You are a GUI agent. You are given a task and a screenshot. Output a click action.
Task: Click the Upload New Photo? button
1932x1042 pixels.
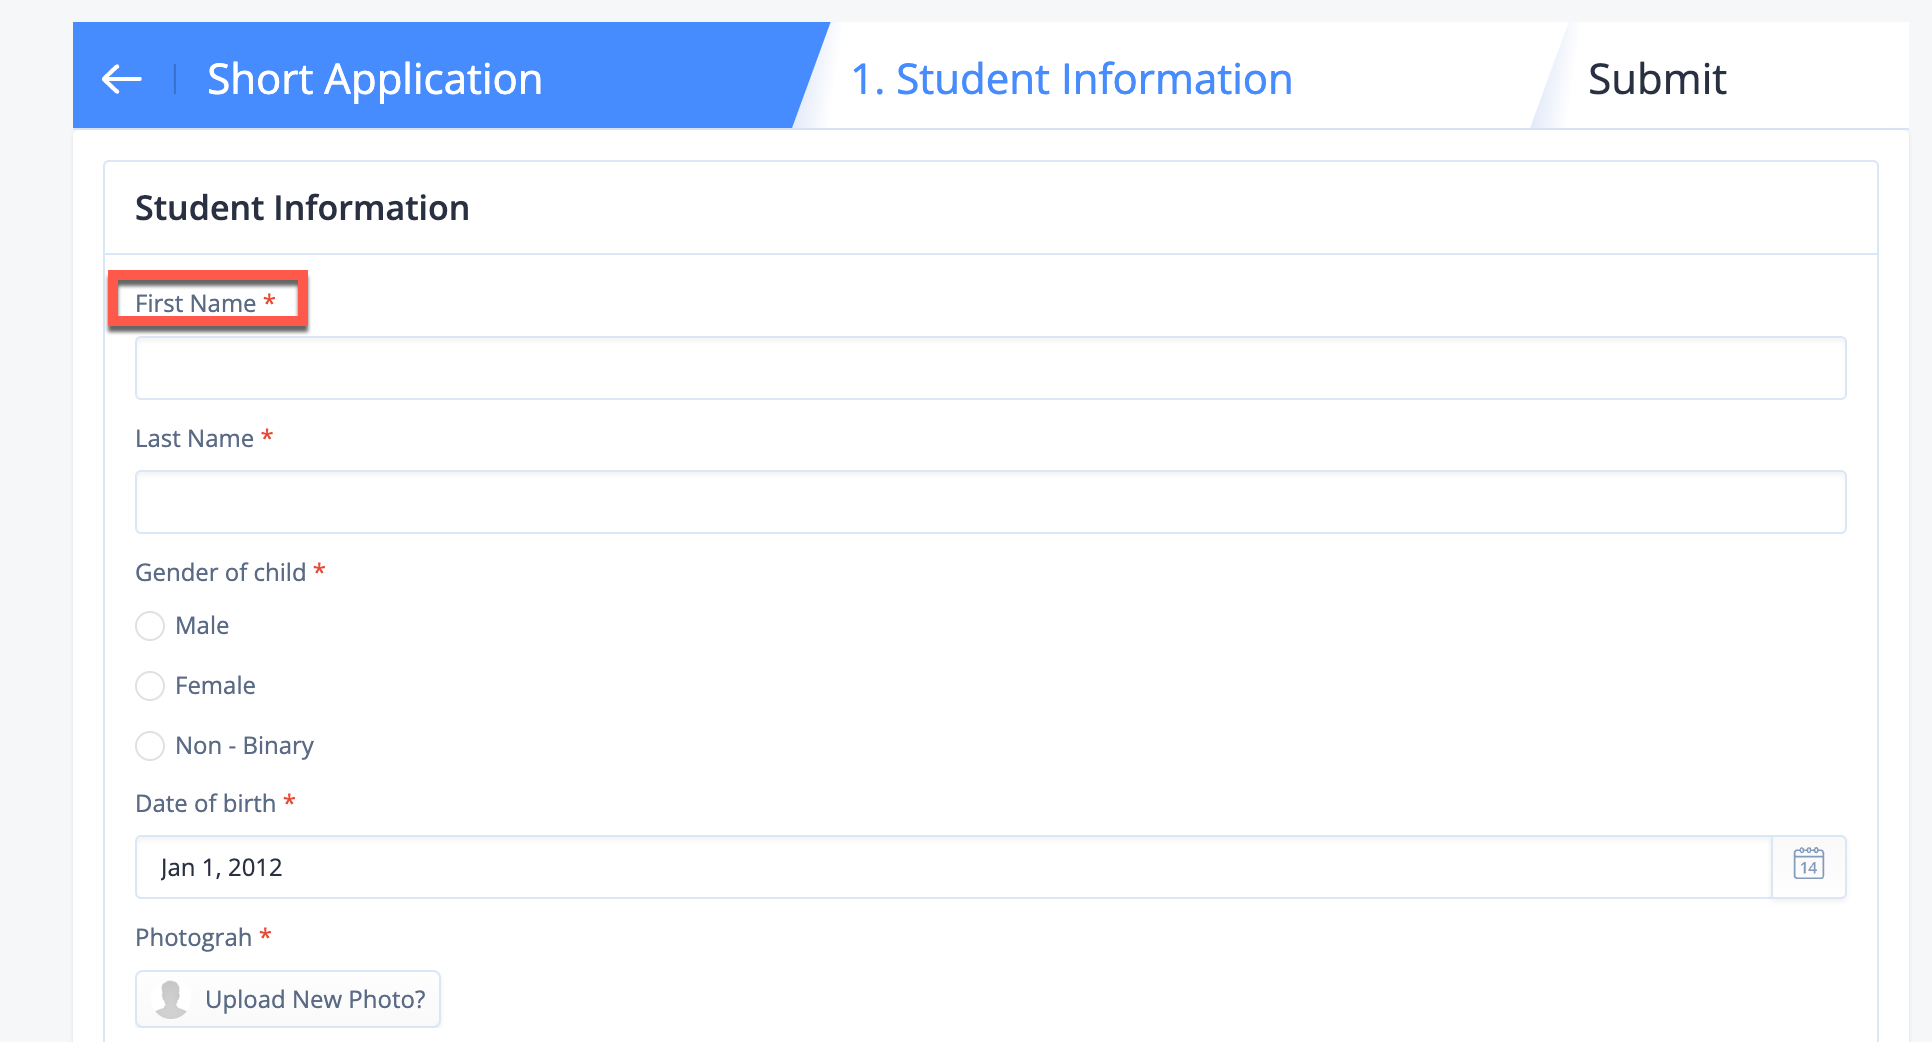coord(288,999)
